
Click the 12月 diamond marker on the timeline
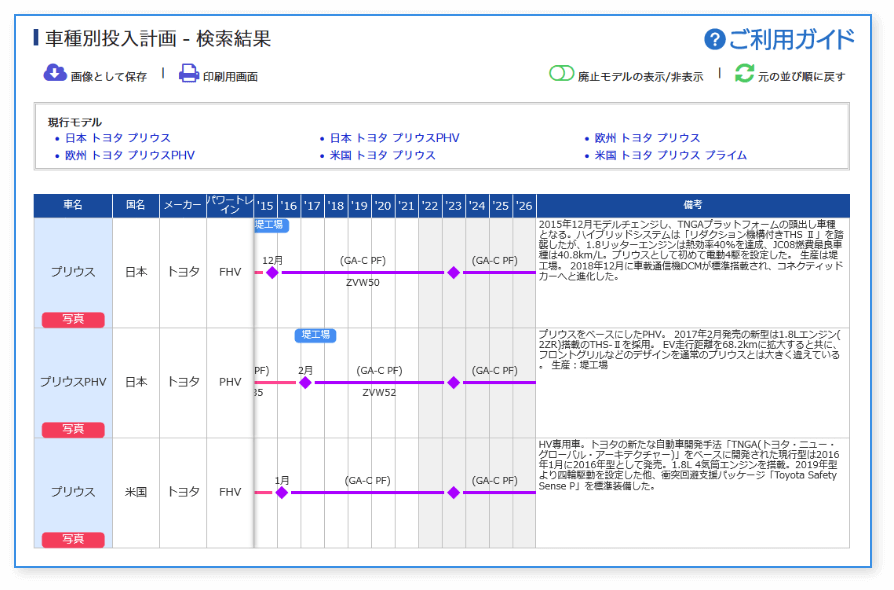272,272
